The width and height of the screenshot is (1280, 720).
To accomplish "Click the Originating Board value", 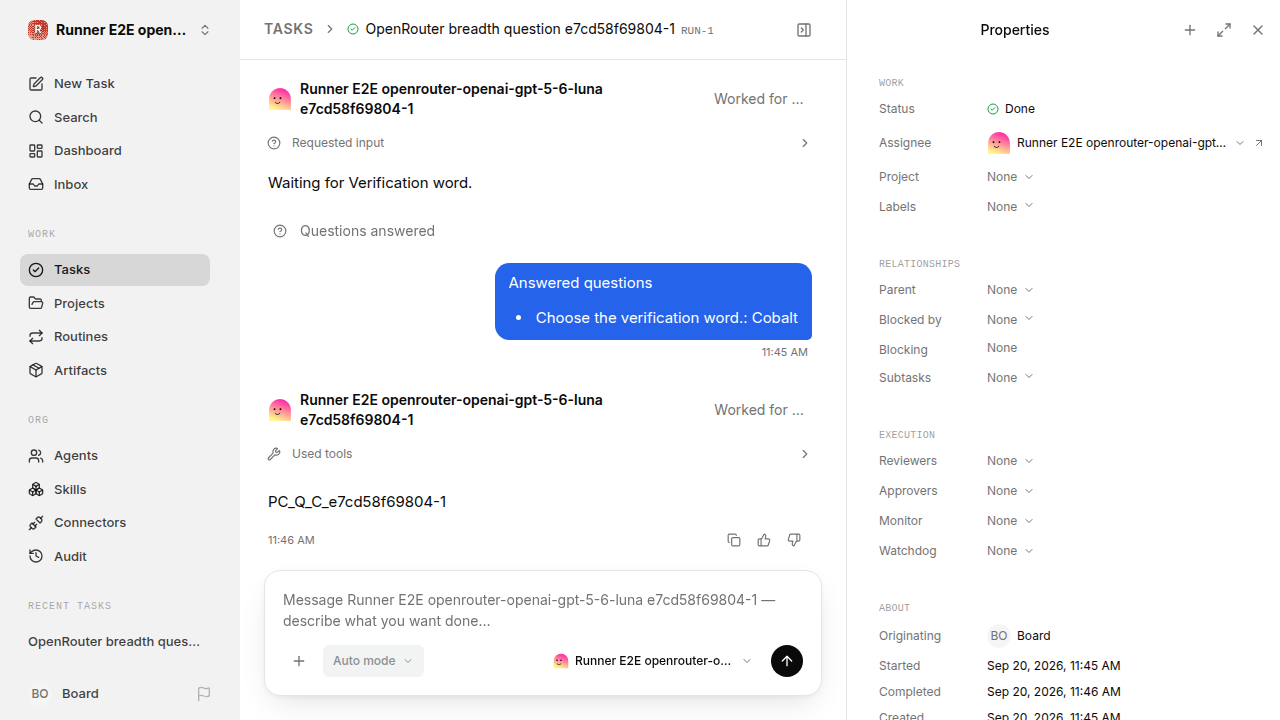I will coord(1019,636).
